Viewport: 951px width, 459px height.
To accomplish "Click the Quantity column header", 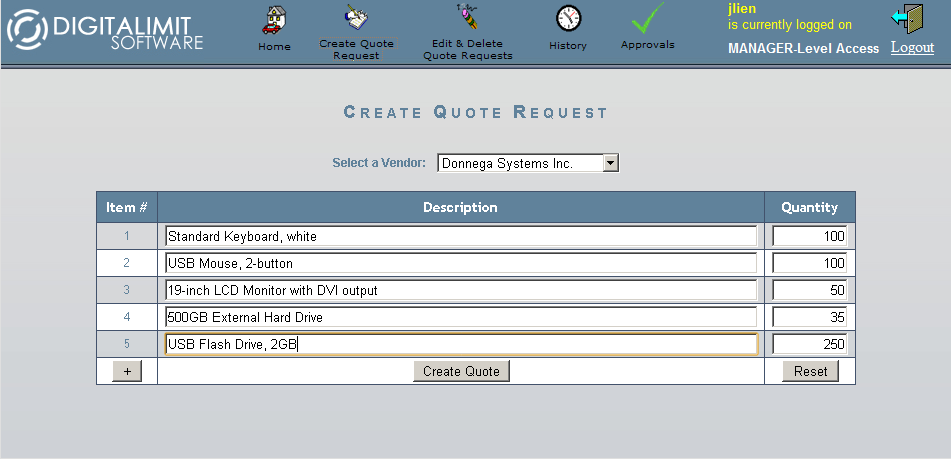I will [810, 207].
